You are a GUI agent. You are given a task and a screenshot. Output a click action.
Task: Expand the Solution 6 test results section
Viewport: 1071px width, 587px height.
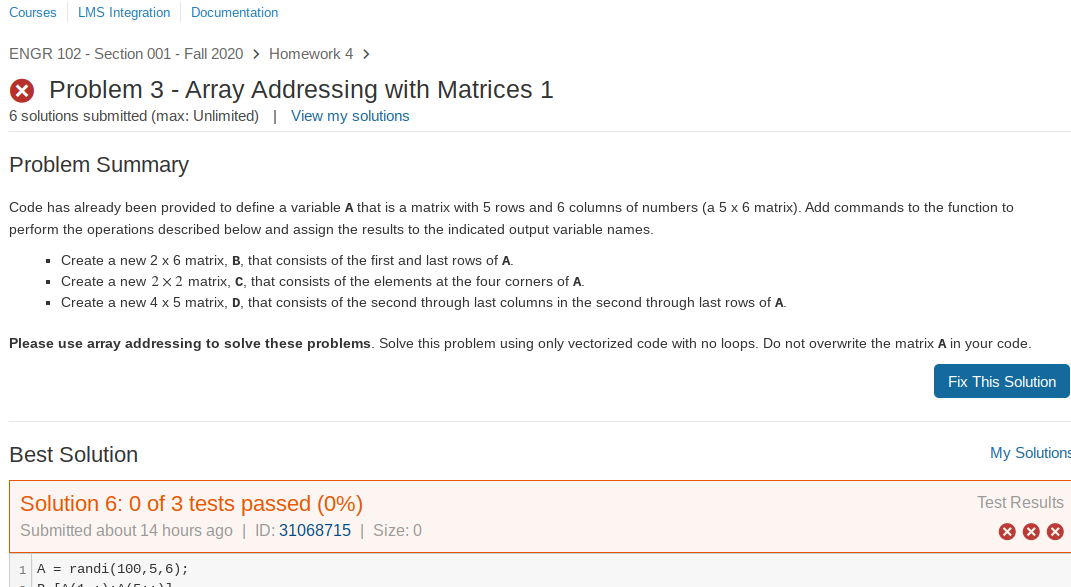(1020, 503)
